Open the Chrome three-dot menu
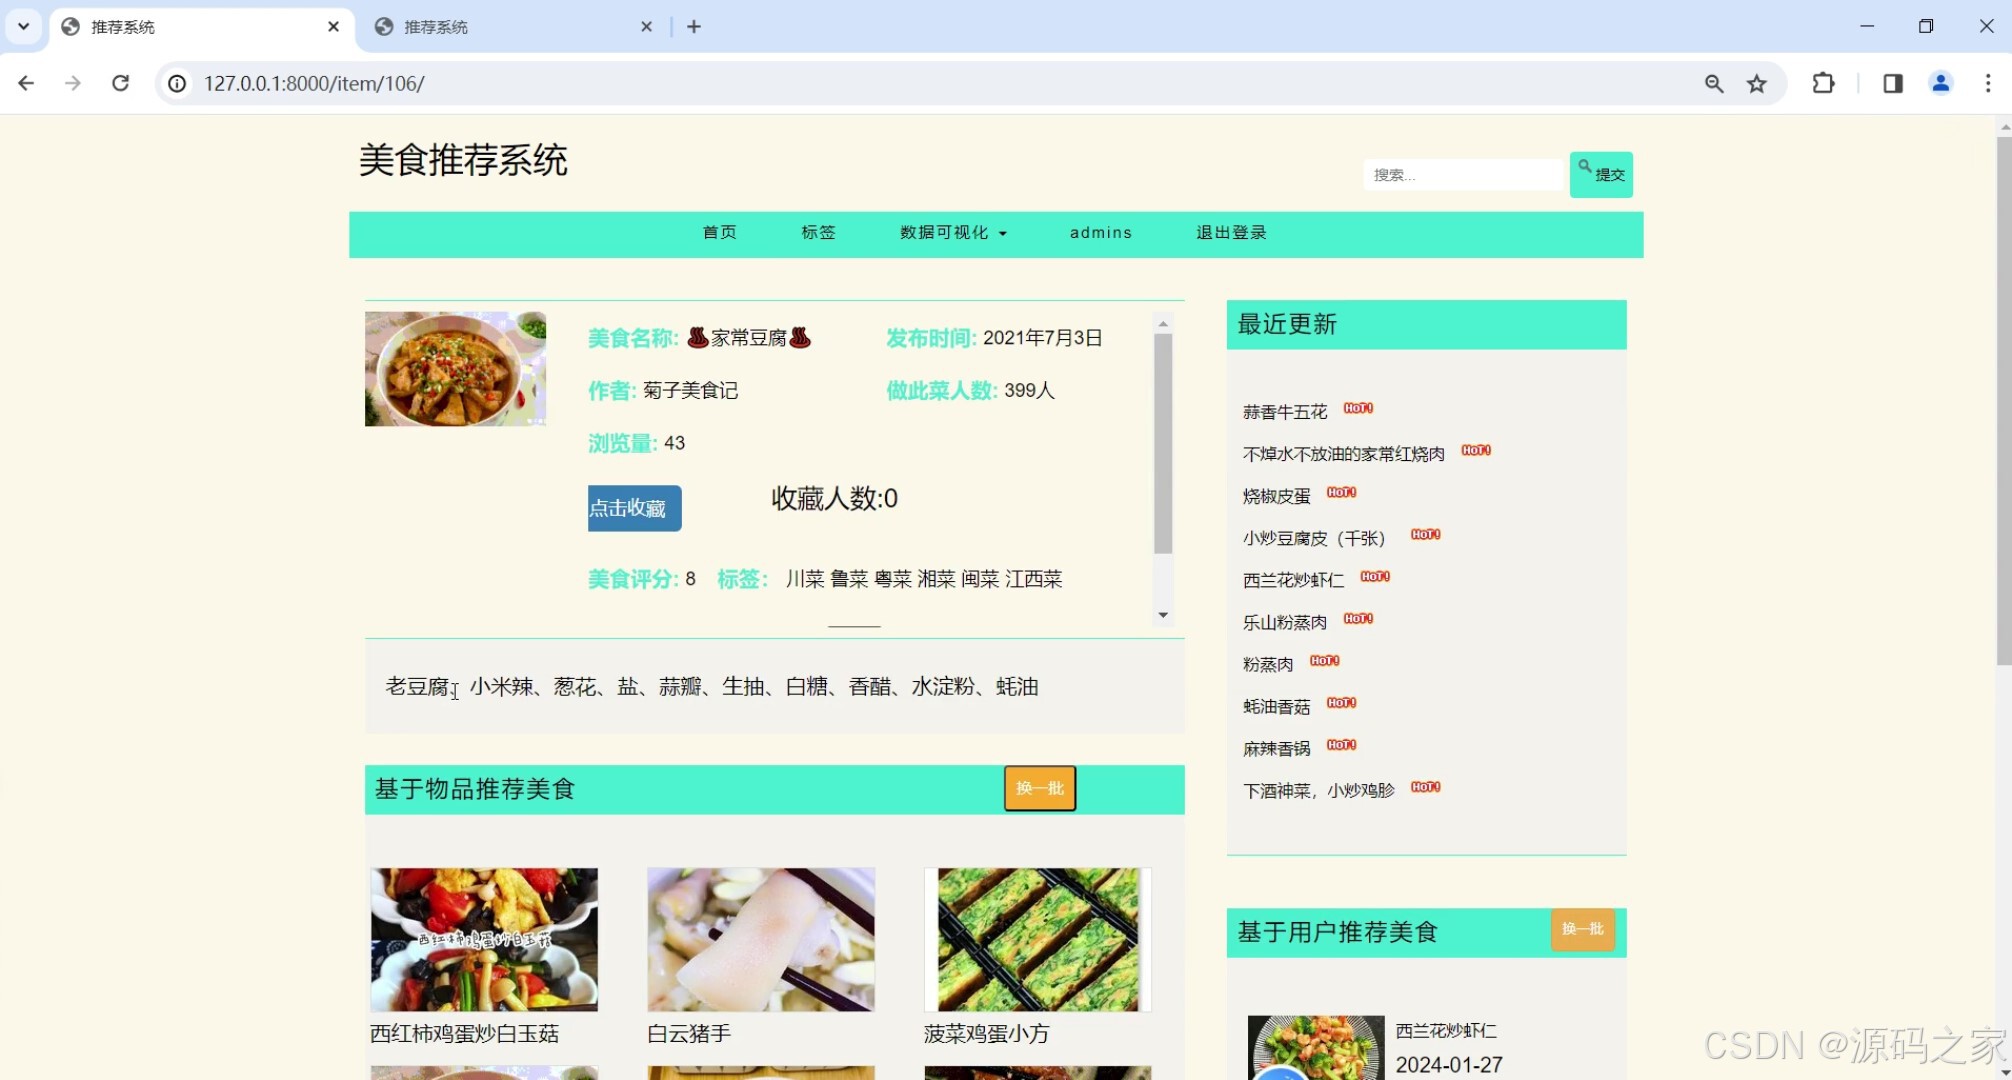The image size is (2012, 1080). coord(1989,83)
